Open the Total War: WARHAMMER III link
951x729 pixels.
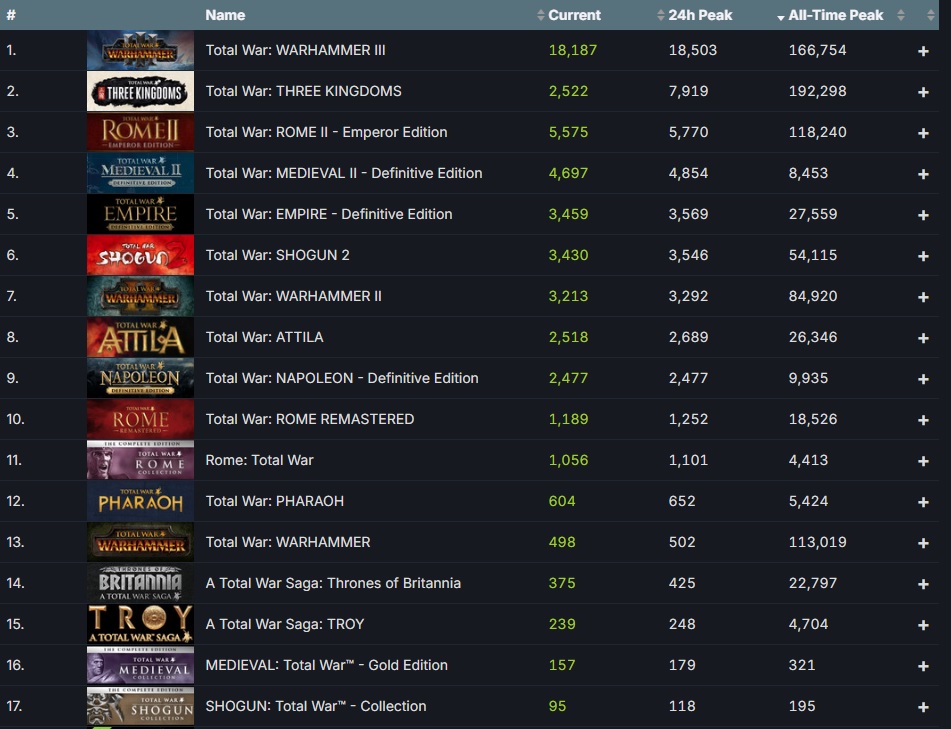click(x=295, y=50)
